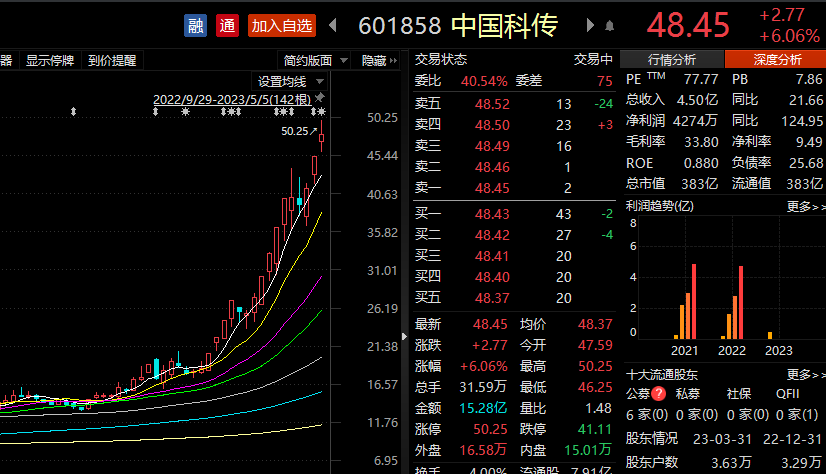Click the red 通 connect badge
Screen dimensions: 826x474
(227, 25)
